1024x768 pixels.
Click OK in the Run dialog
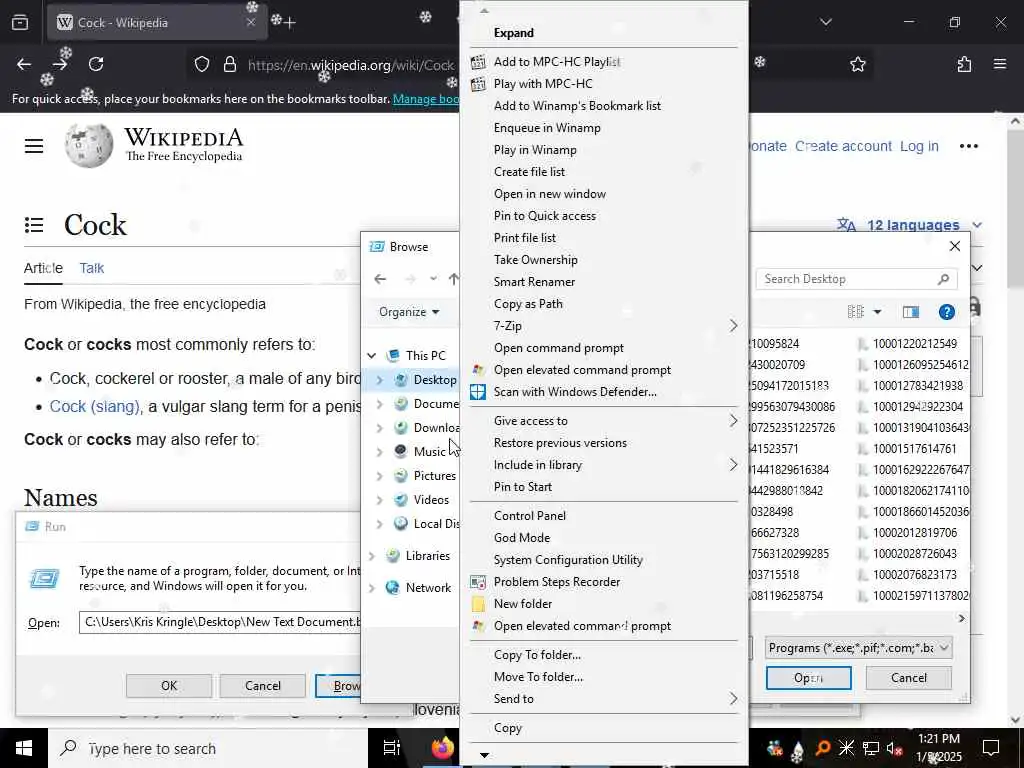[168, 686]
